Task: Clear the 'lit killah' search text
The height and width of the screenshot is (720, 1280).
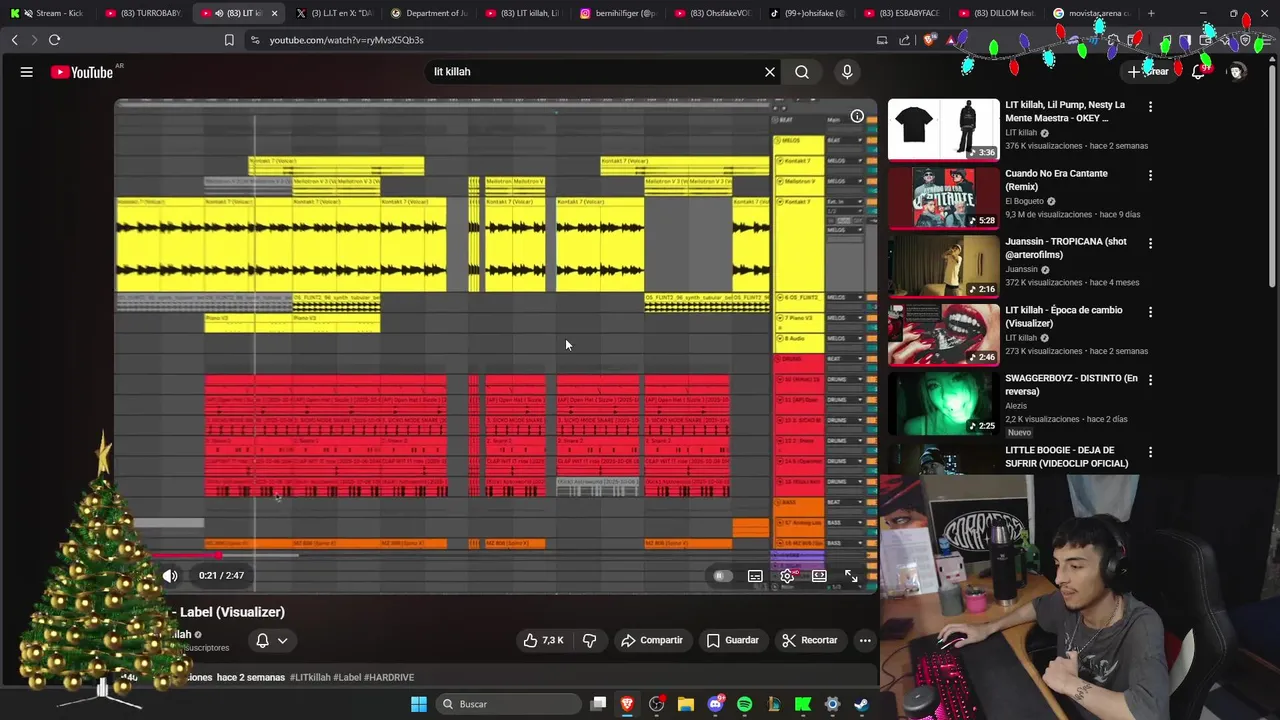Action: click(770, 72)
